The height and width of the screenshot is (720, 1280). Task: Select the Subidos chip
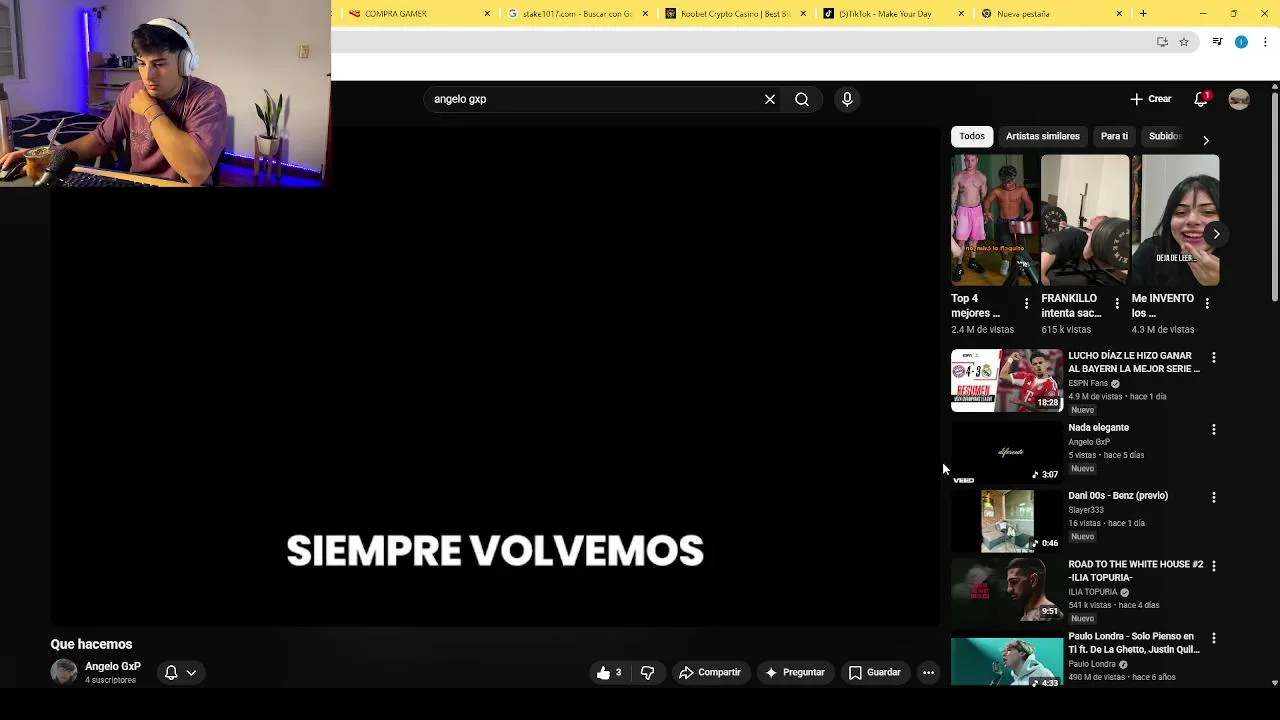click(1164, 136)
